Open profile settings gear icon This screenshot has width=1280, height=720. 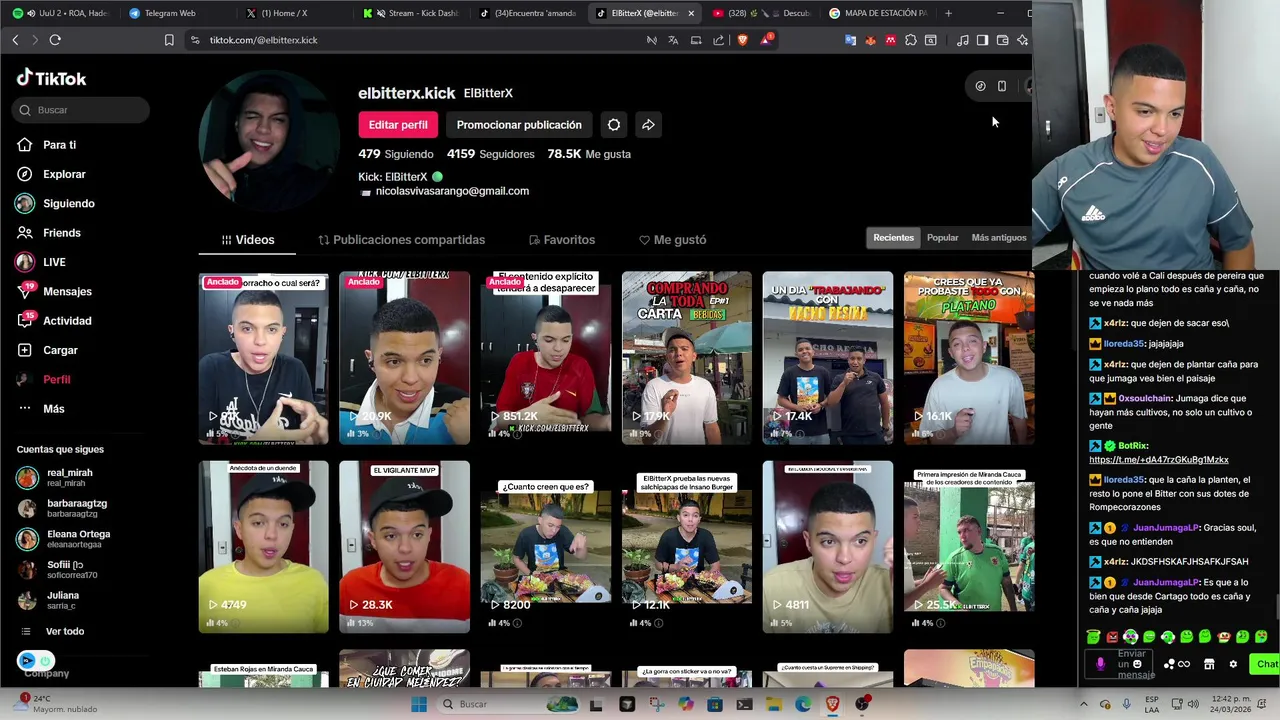(x=614, y=125)
